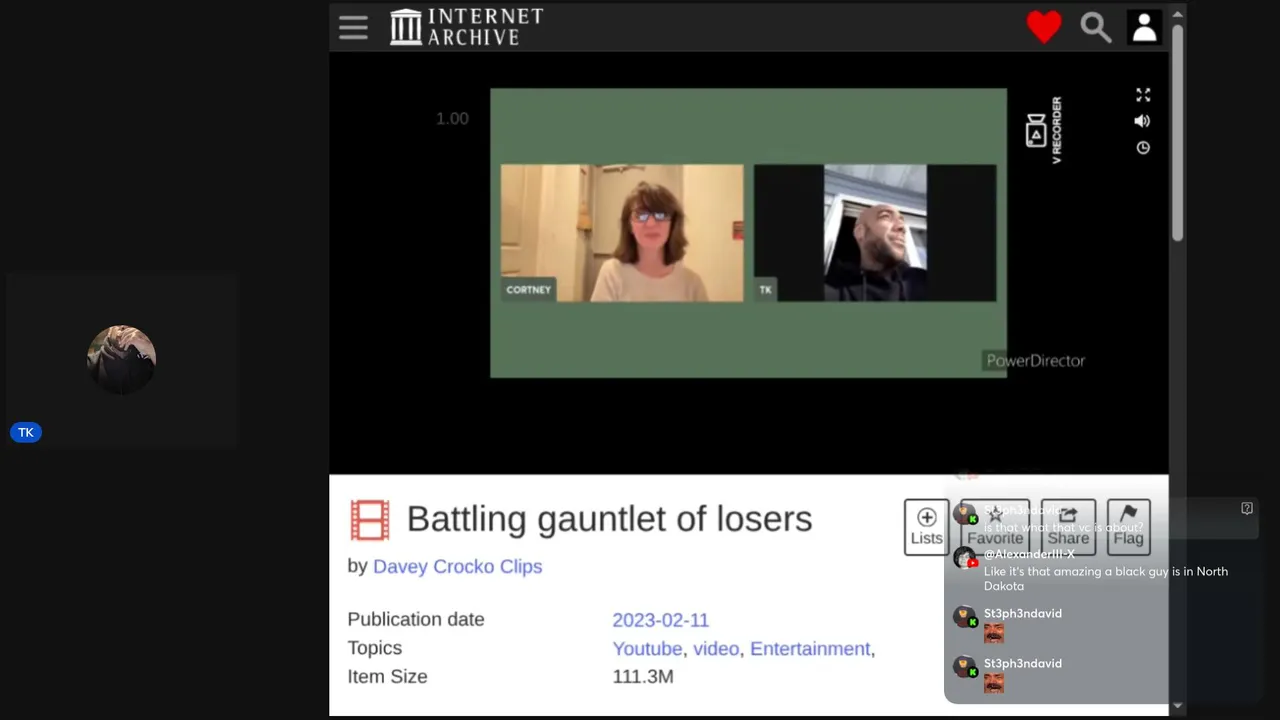Click the "1.00" speed readout in player
This screenshot has height=720, width=1280.
coord(452,119)
